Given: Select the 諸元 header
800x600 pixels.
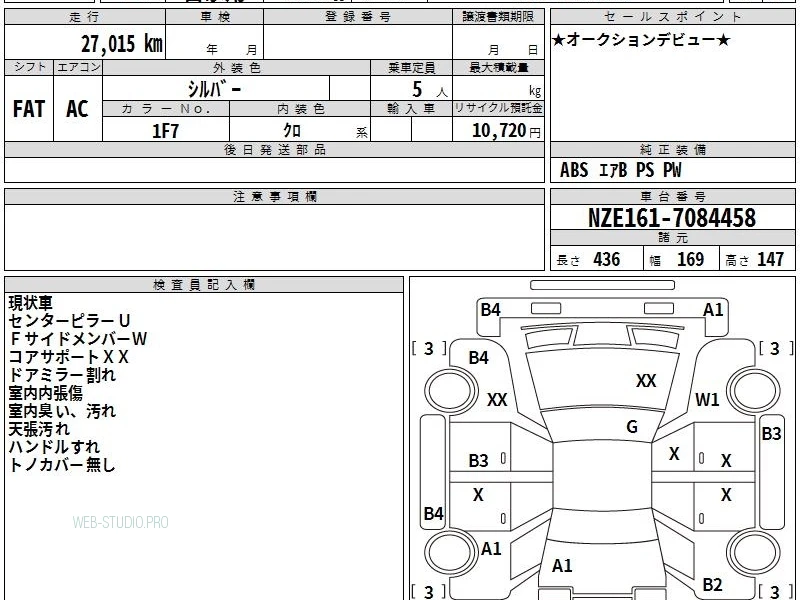Looking at the screenshot, I should pos(672,238).
